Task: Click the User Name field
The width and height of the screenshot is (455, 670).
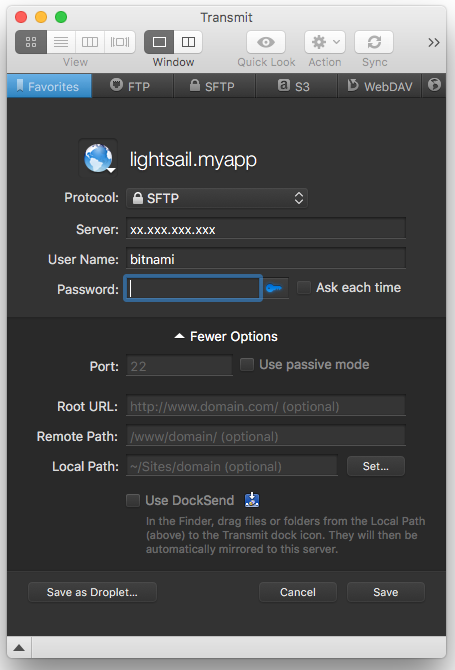Action: (x=266, y=259)
